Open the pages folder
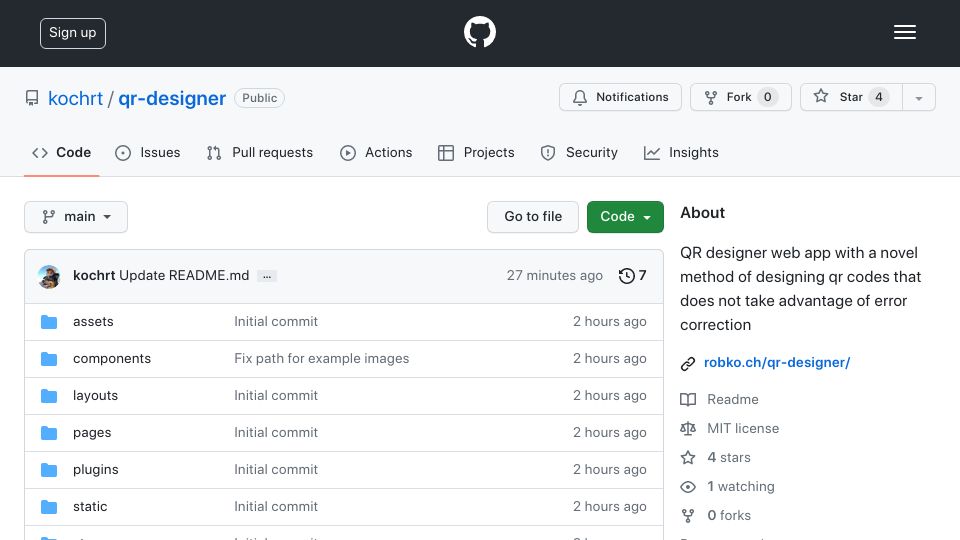The height and width of the screenshot is (540, 960). [92, 433]
